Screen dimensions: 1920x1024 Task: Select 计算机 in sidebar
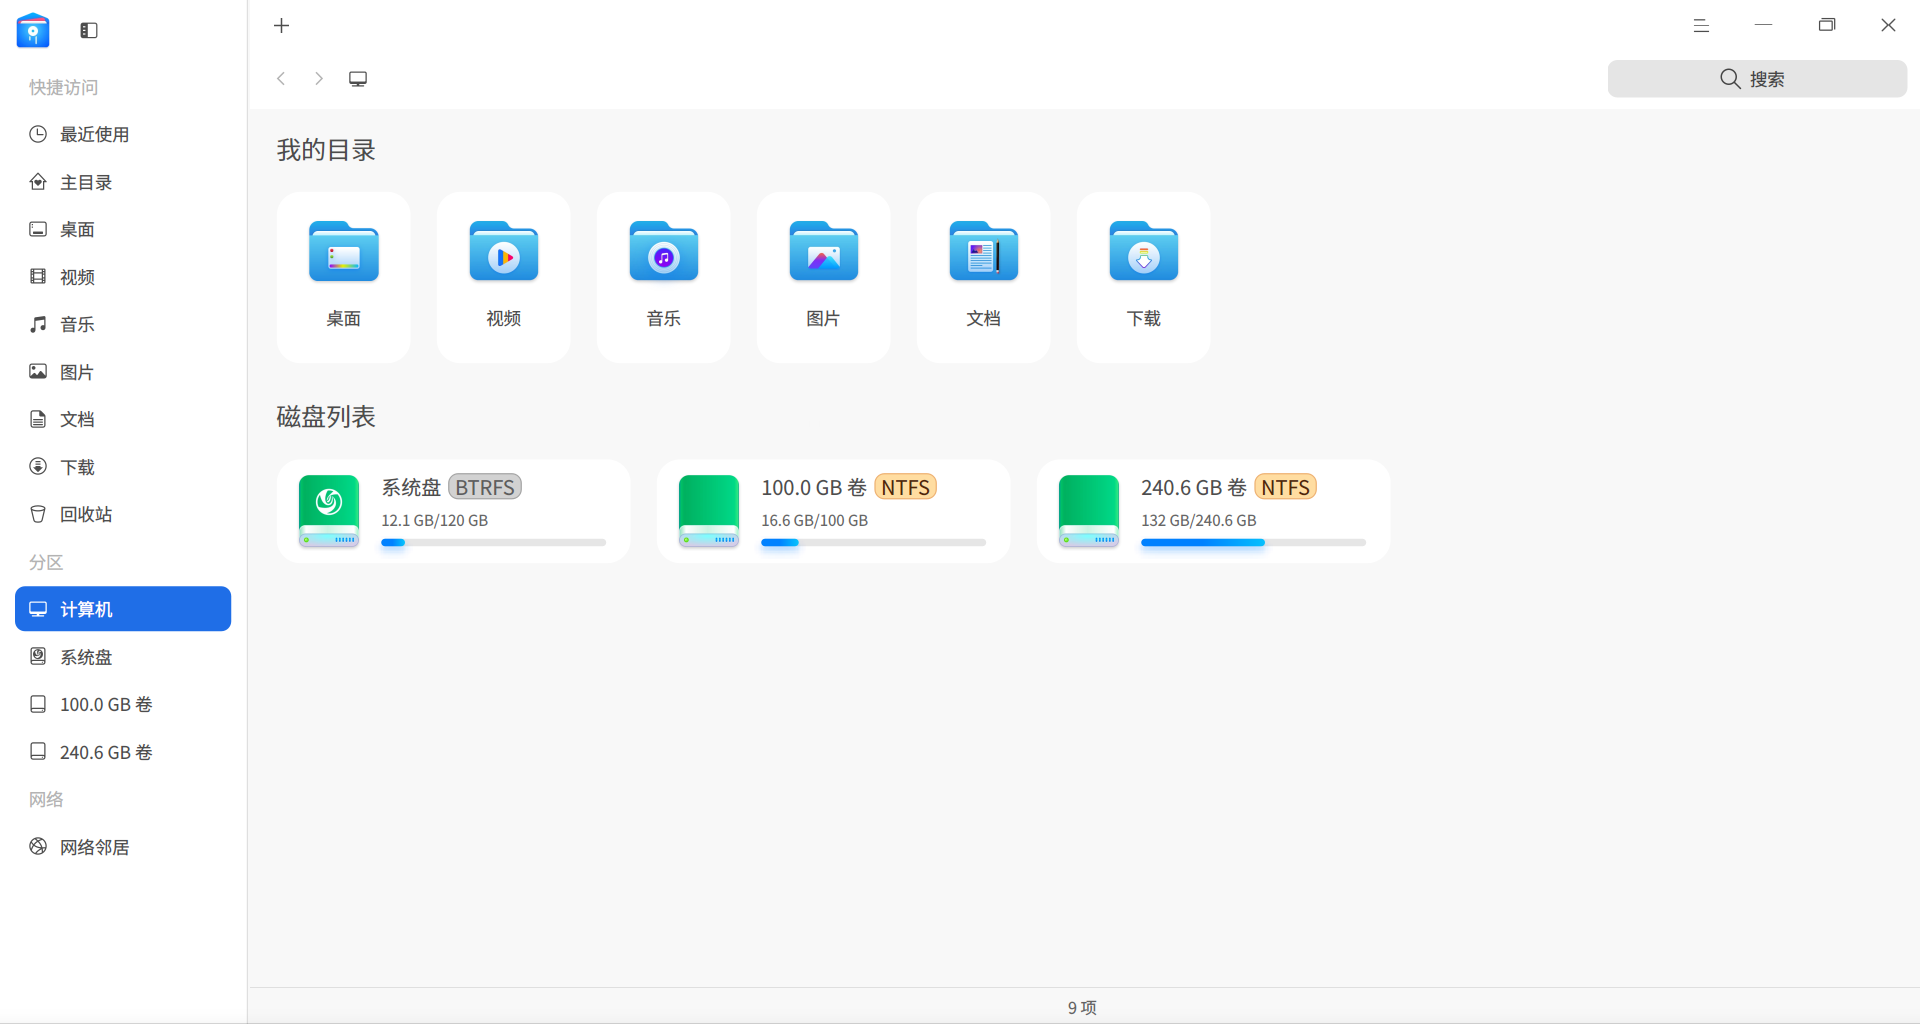click(x=123, y=609)
